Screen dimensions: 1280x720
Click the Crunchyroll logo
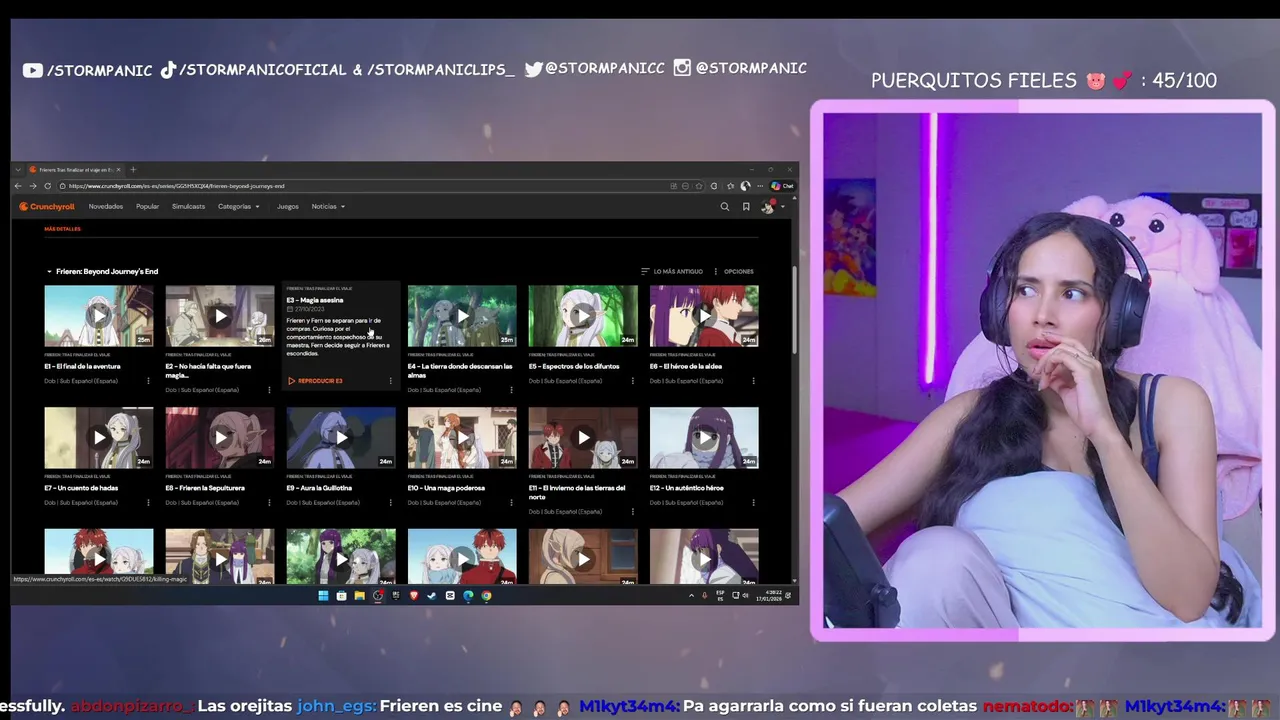[47, 207]
